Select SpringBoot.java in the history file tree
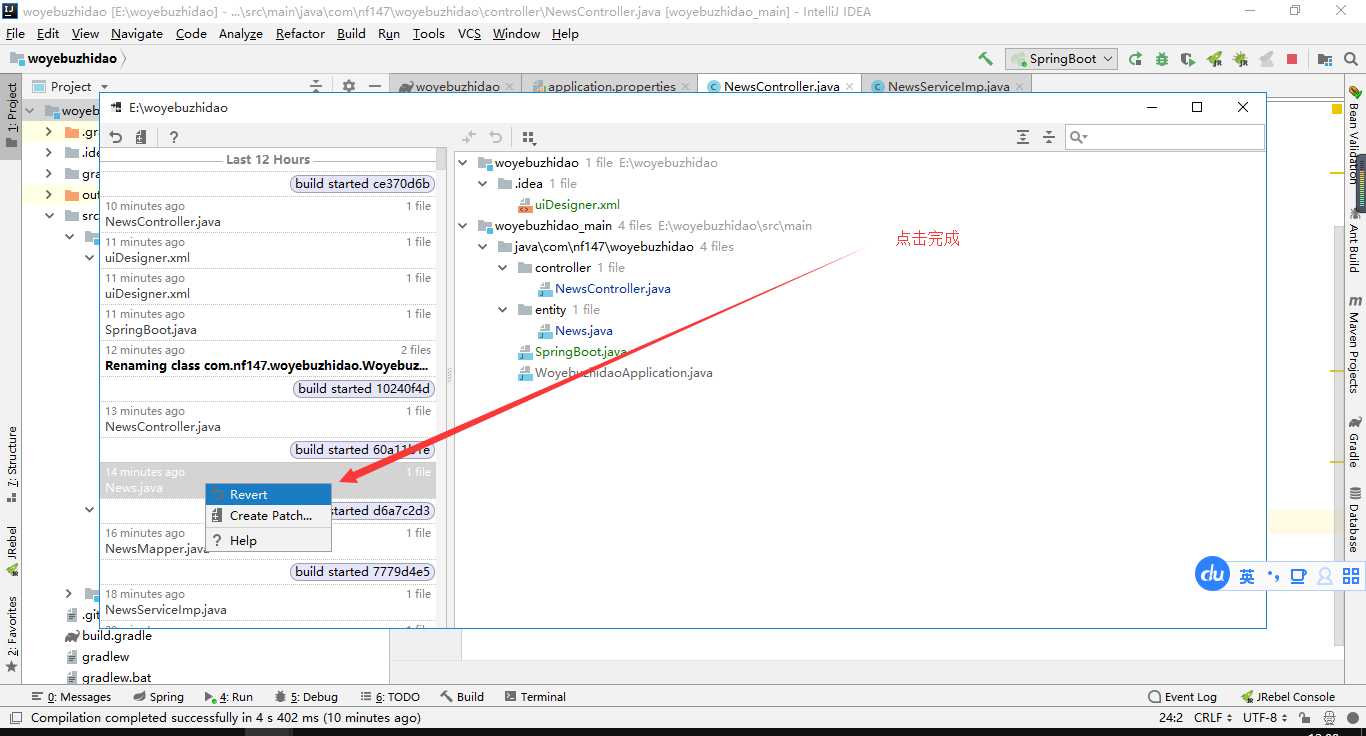The width and height of the screenshot is (1366, 736). click(x=580, y=352)
